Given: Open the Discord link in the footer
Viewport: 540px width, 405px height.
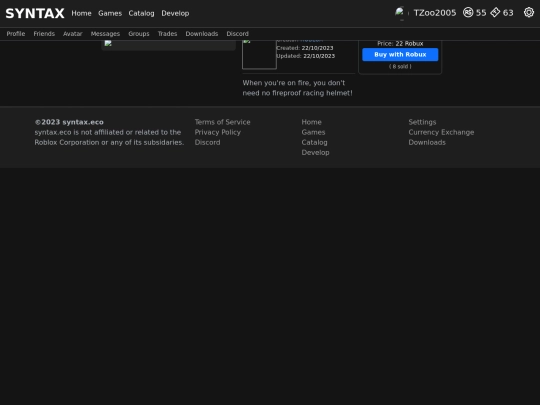Looking at the screenshot, I should pos(207,142).
